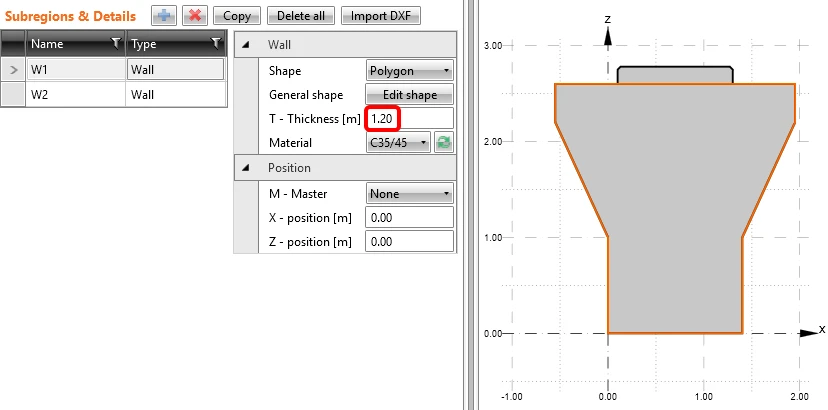Click the Copy button

point(237,16)
